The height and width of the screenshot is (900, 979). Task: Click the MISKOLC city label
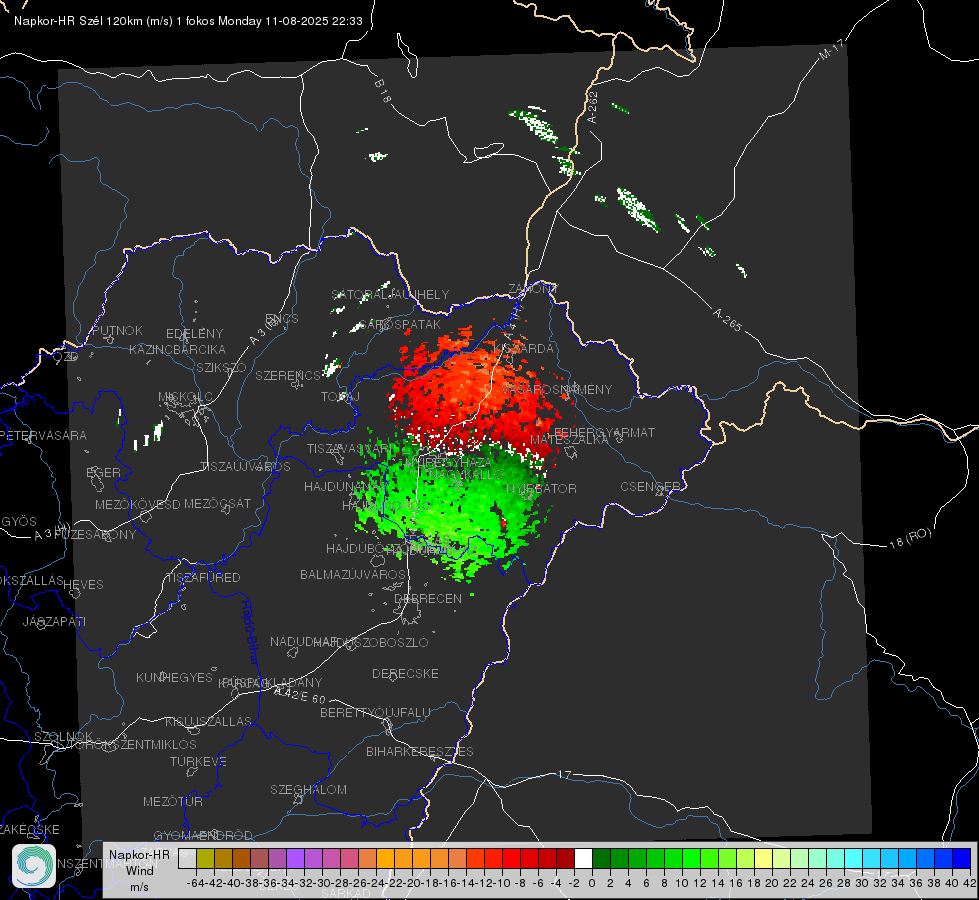click(x=185, y=397)
